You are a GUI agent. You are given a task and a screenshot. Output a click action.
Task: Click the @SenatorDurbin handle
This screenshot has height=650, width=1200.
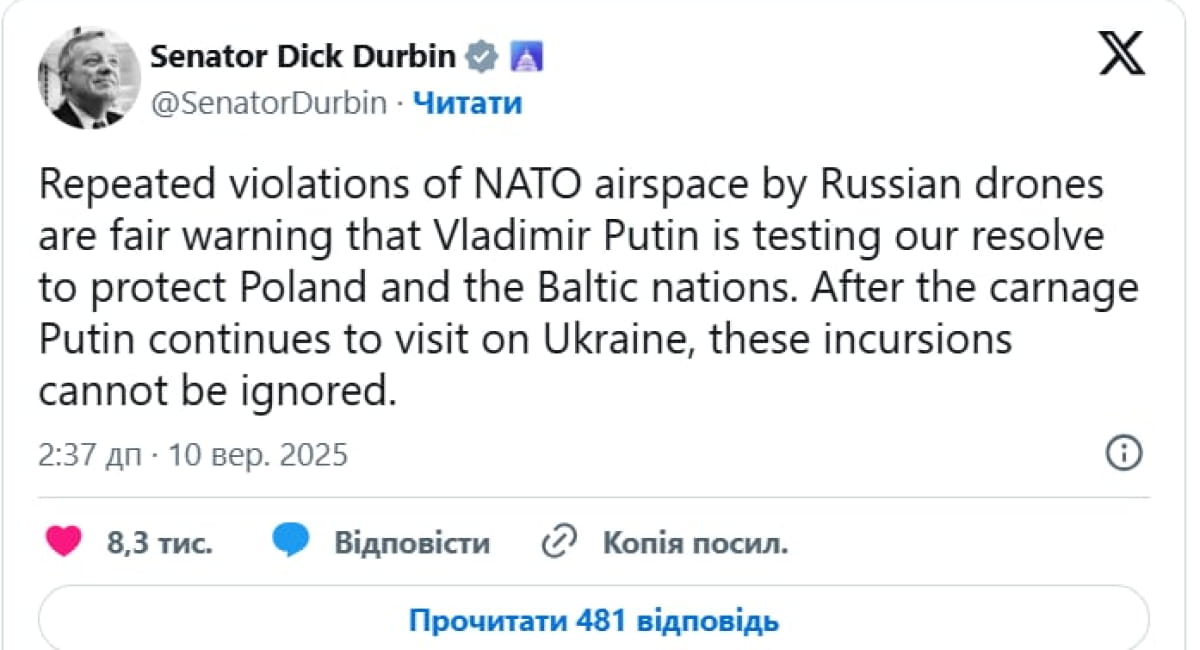click(x=268, y=103)
